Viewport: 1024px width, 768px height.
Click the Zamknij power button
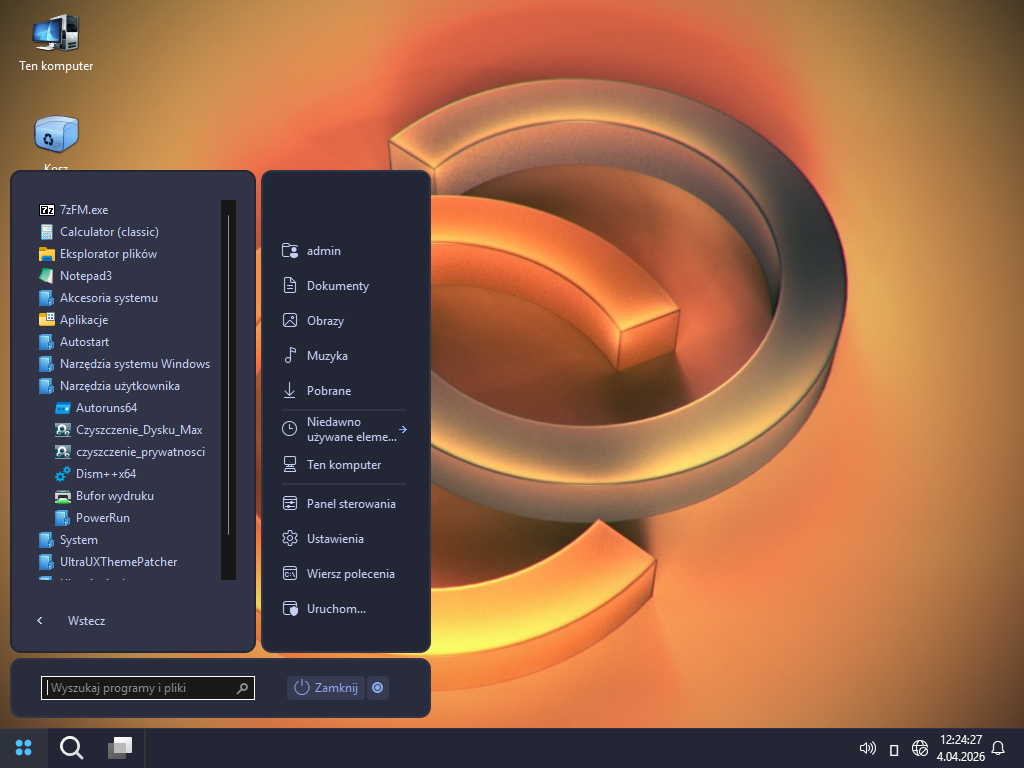[326, 688]
